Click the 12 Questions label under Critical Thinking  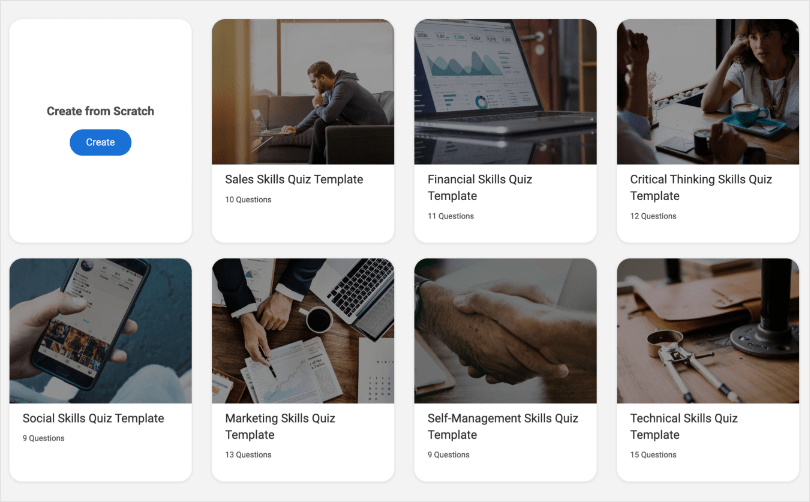[x=653, y=216]
